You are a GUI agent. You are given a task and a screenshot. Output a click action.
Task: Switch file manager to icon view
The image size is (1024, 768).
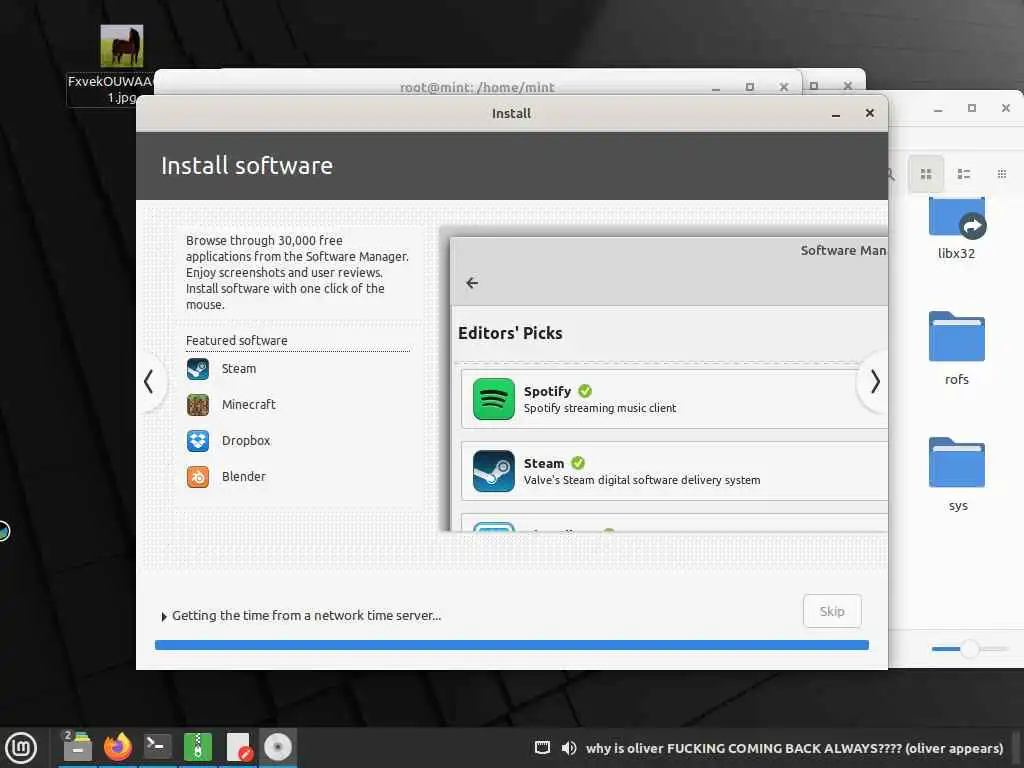click(x=926, y=174)
